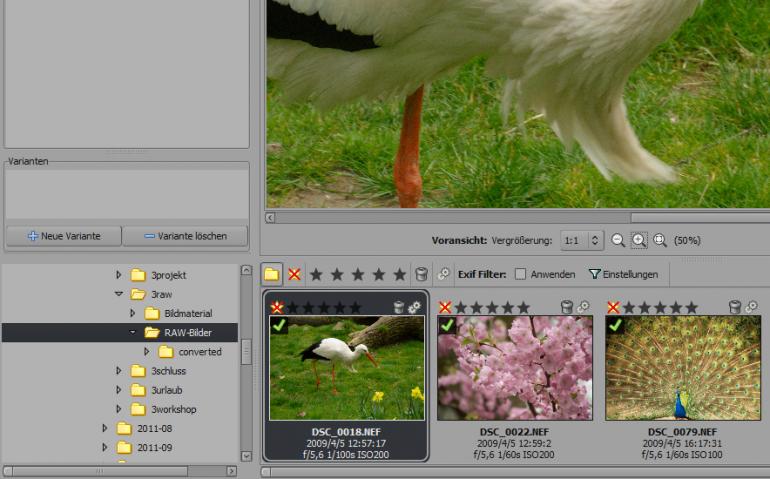Toggle the 4-star filter in the filter bar
Image resolution: width=770 pixels, height=479 pixels.
[x=379, y=274]
